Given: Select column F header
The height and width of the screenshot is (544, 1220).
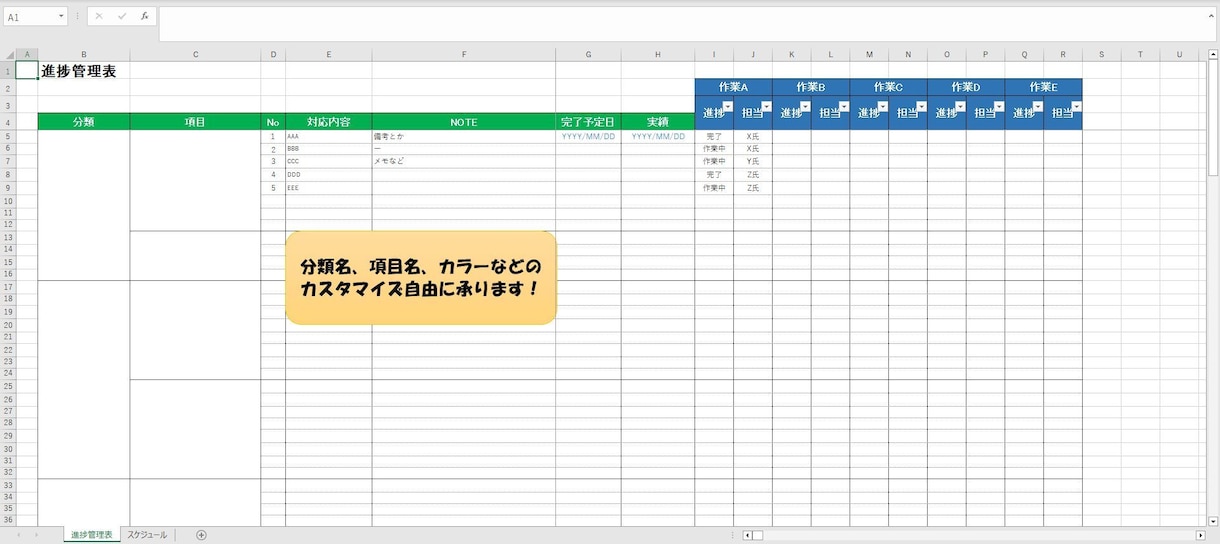Looking at the screenshot, I should (x=464, y=54).
